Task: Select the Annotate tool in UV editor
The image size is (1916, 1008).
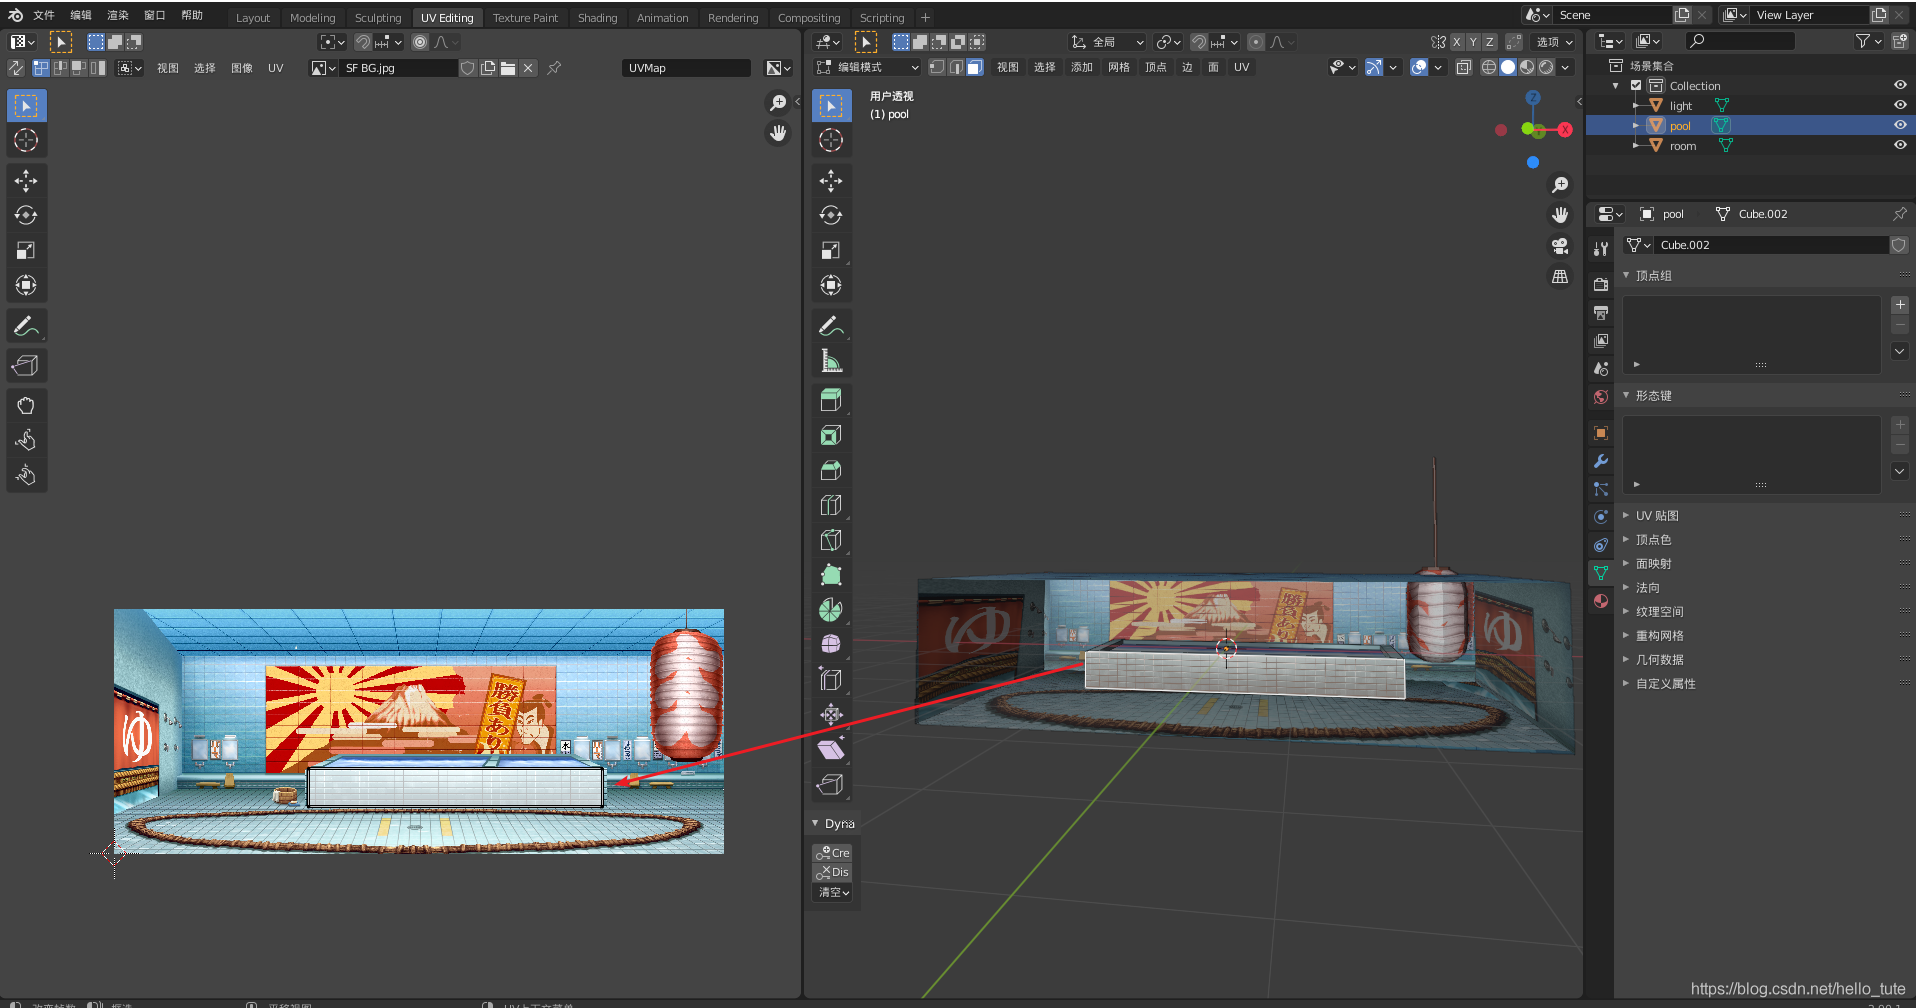Action: pyautogui.click(x=26, y=326)
